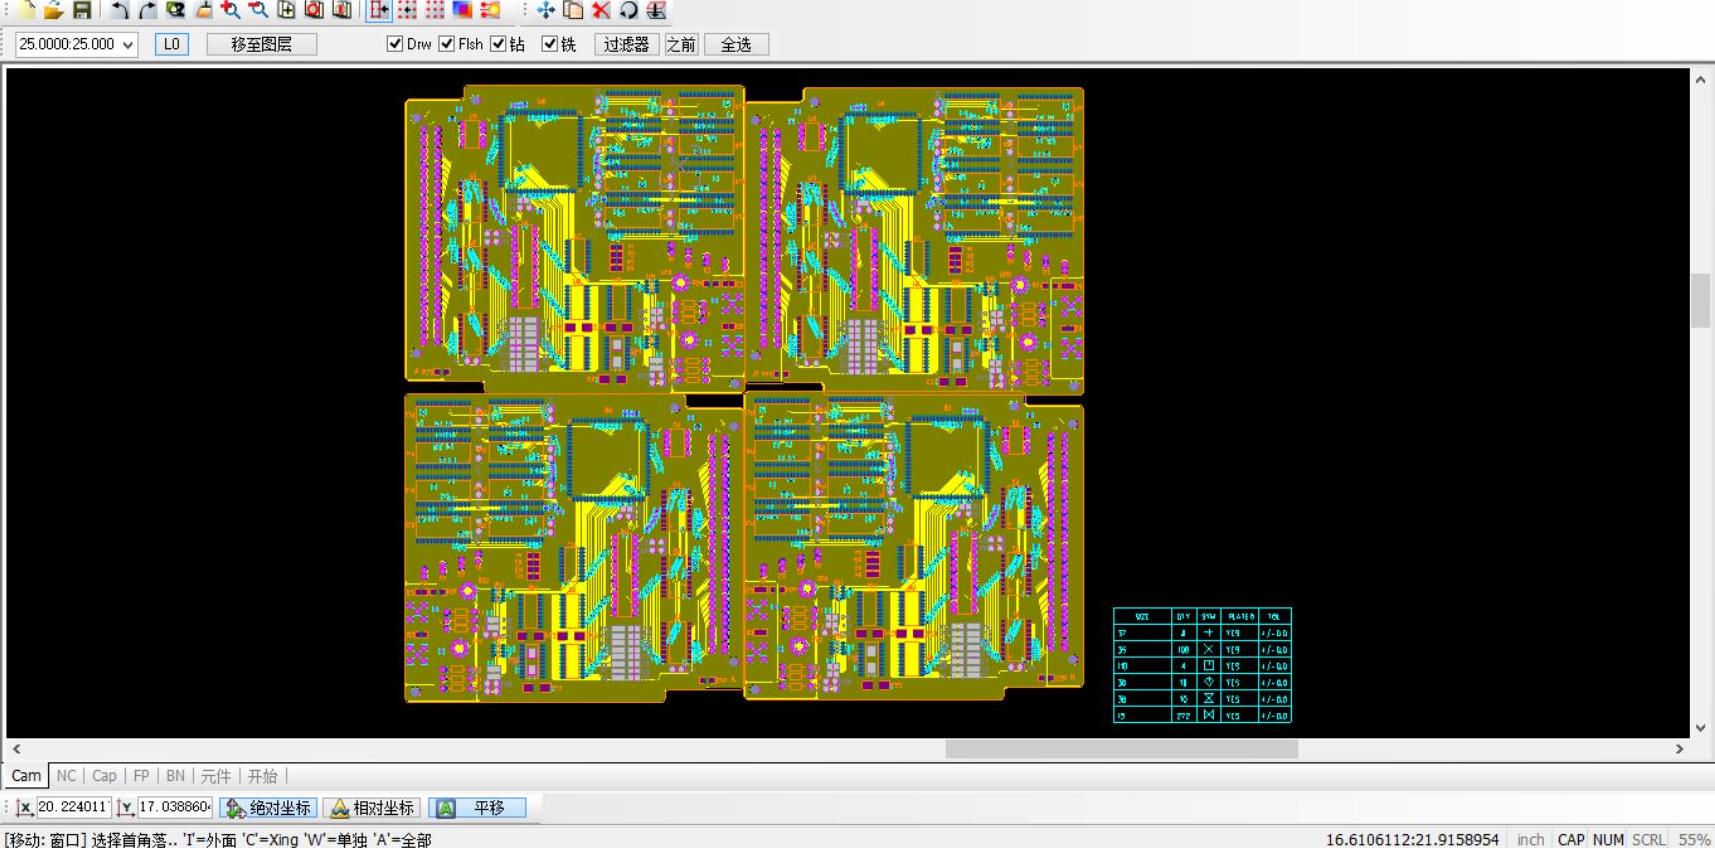Click the X coordinate input field
This screenshot has width=1715, height=848.
click(73, 807)
